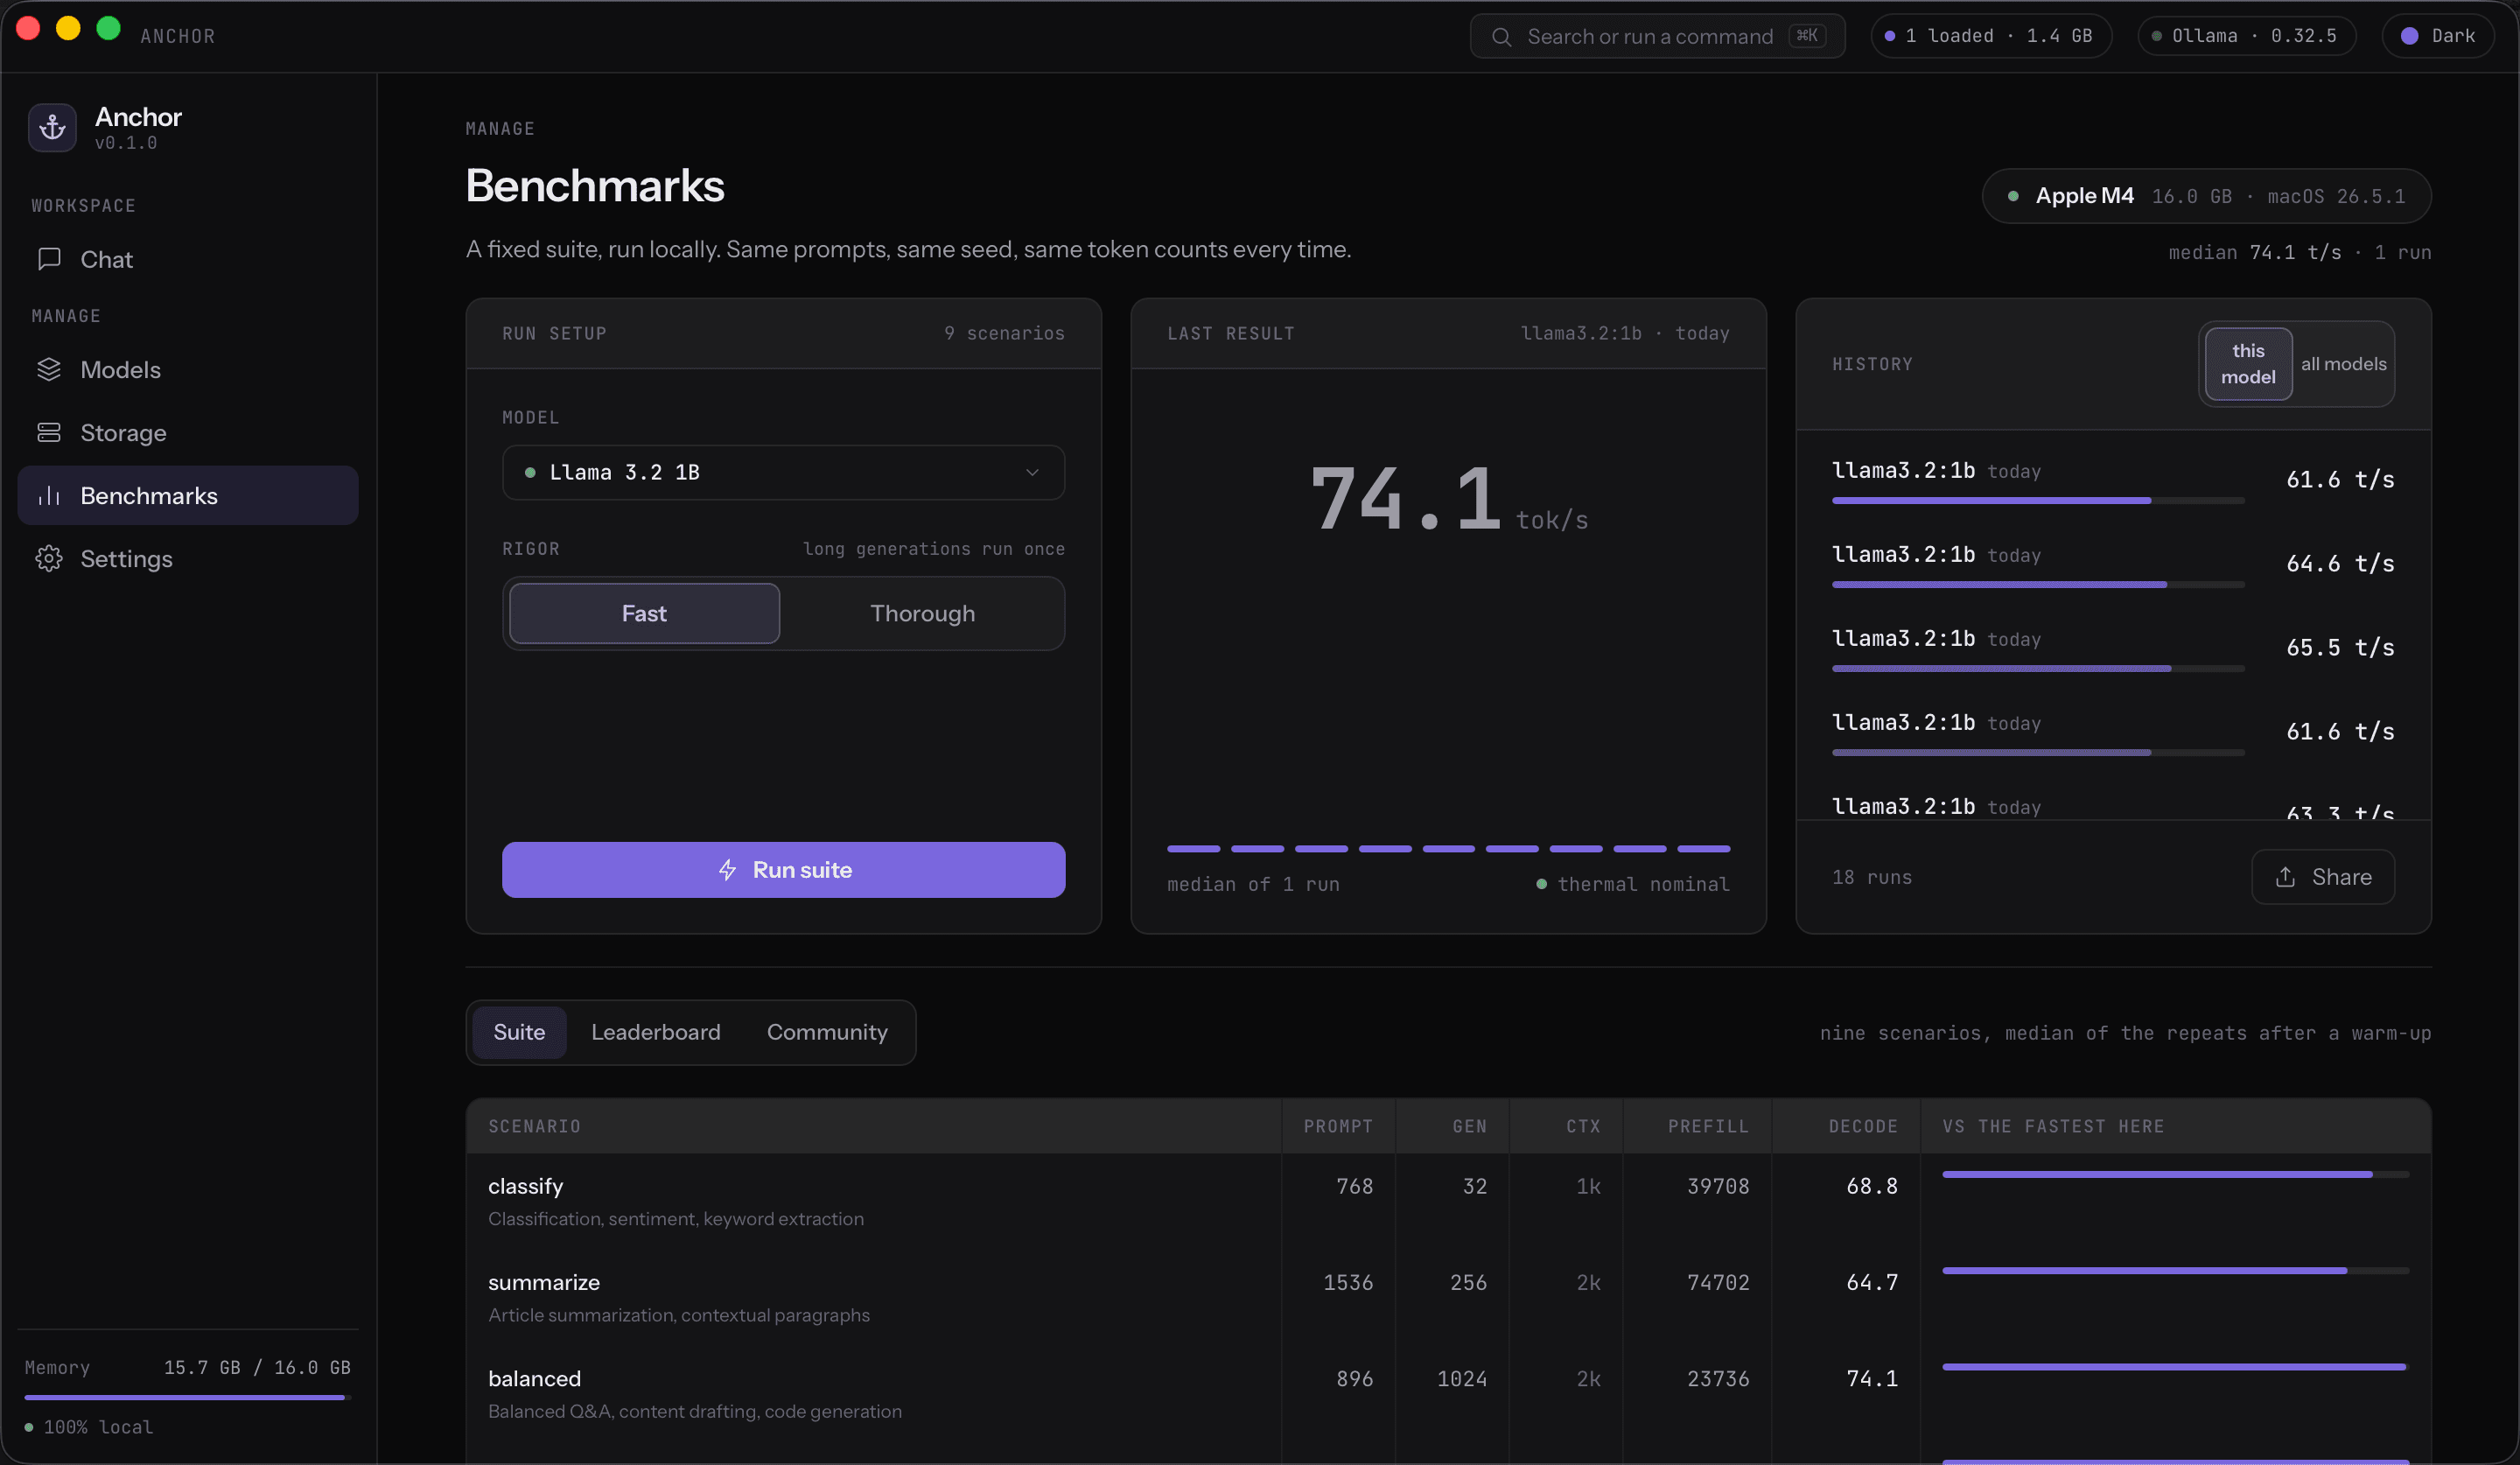The height and width of the screenshot is (1465, 2520).
Task: Open the Storage page icon
Action: tap(49, 432)
